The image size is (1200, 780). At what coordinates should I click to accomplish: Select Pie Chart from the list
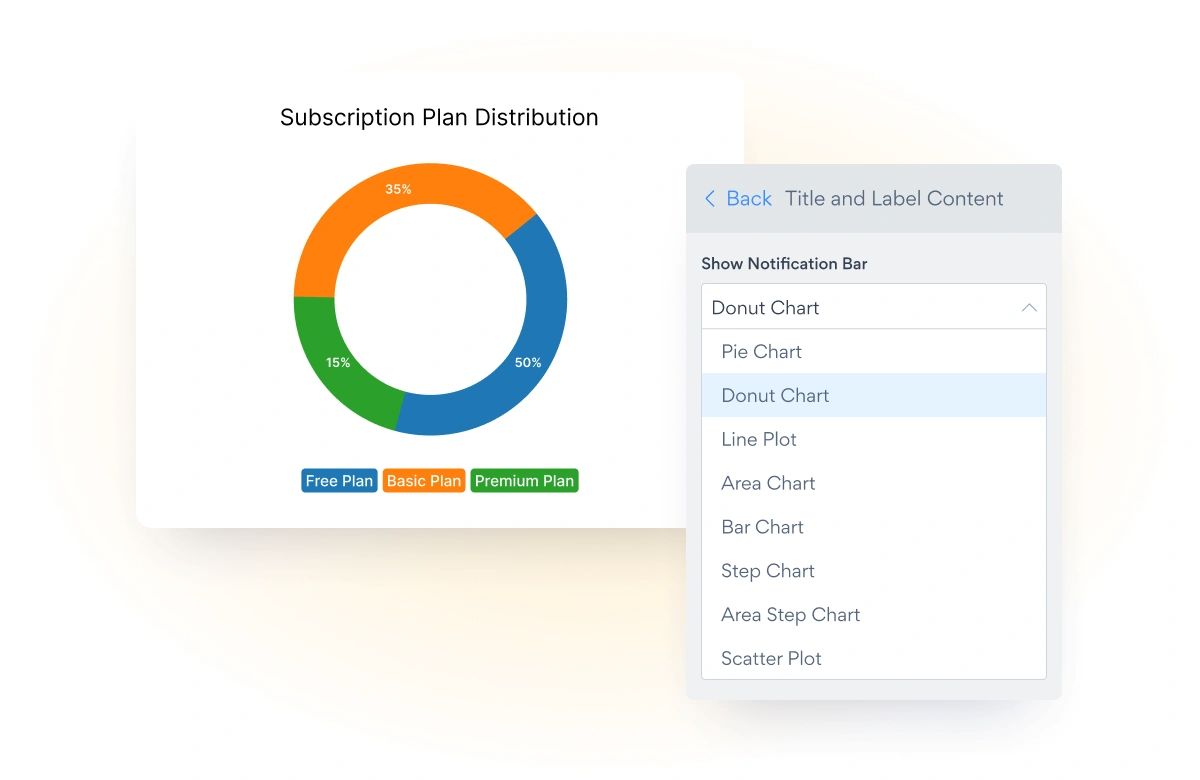pos(762,352)
